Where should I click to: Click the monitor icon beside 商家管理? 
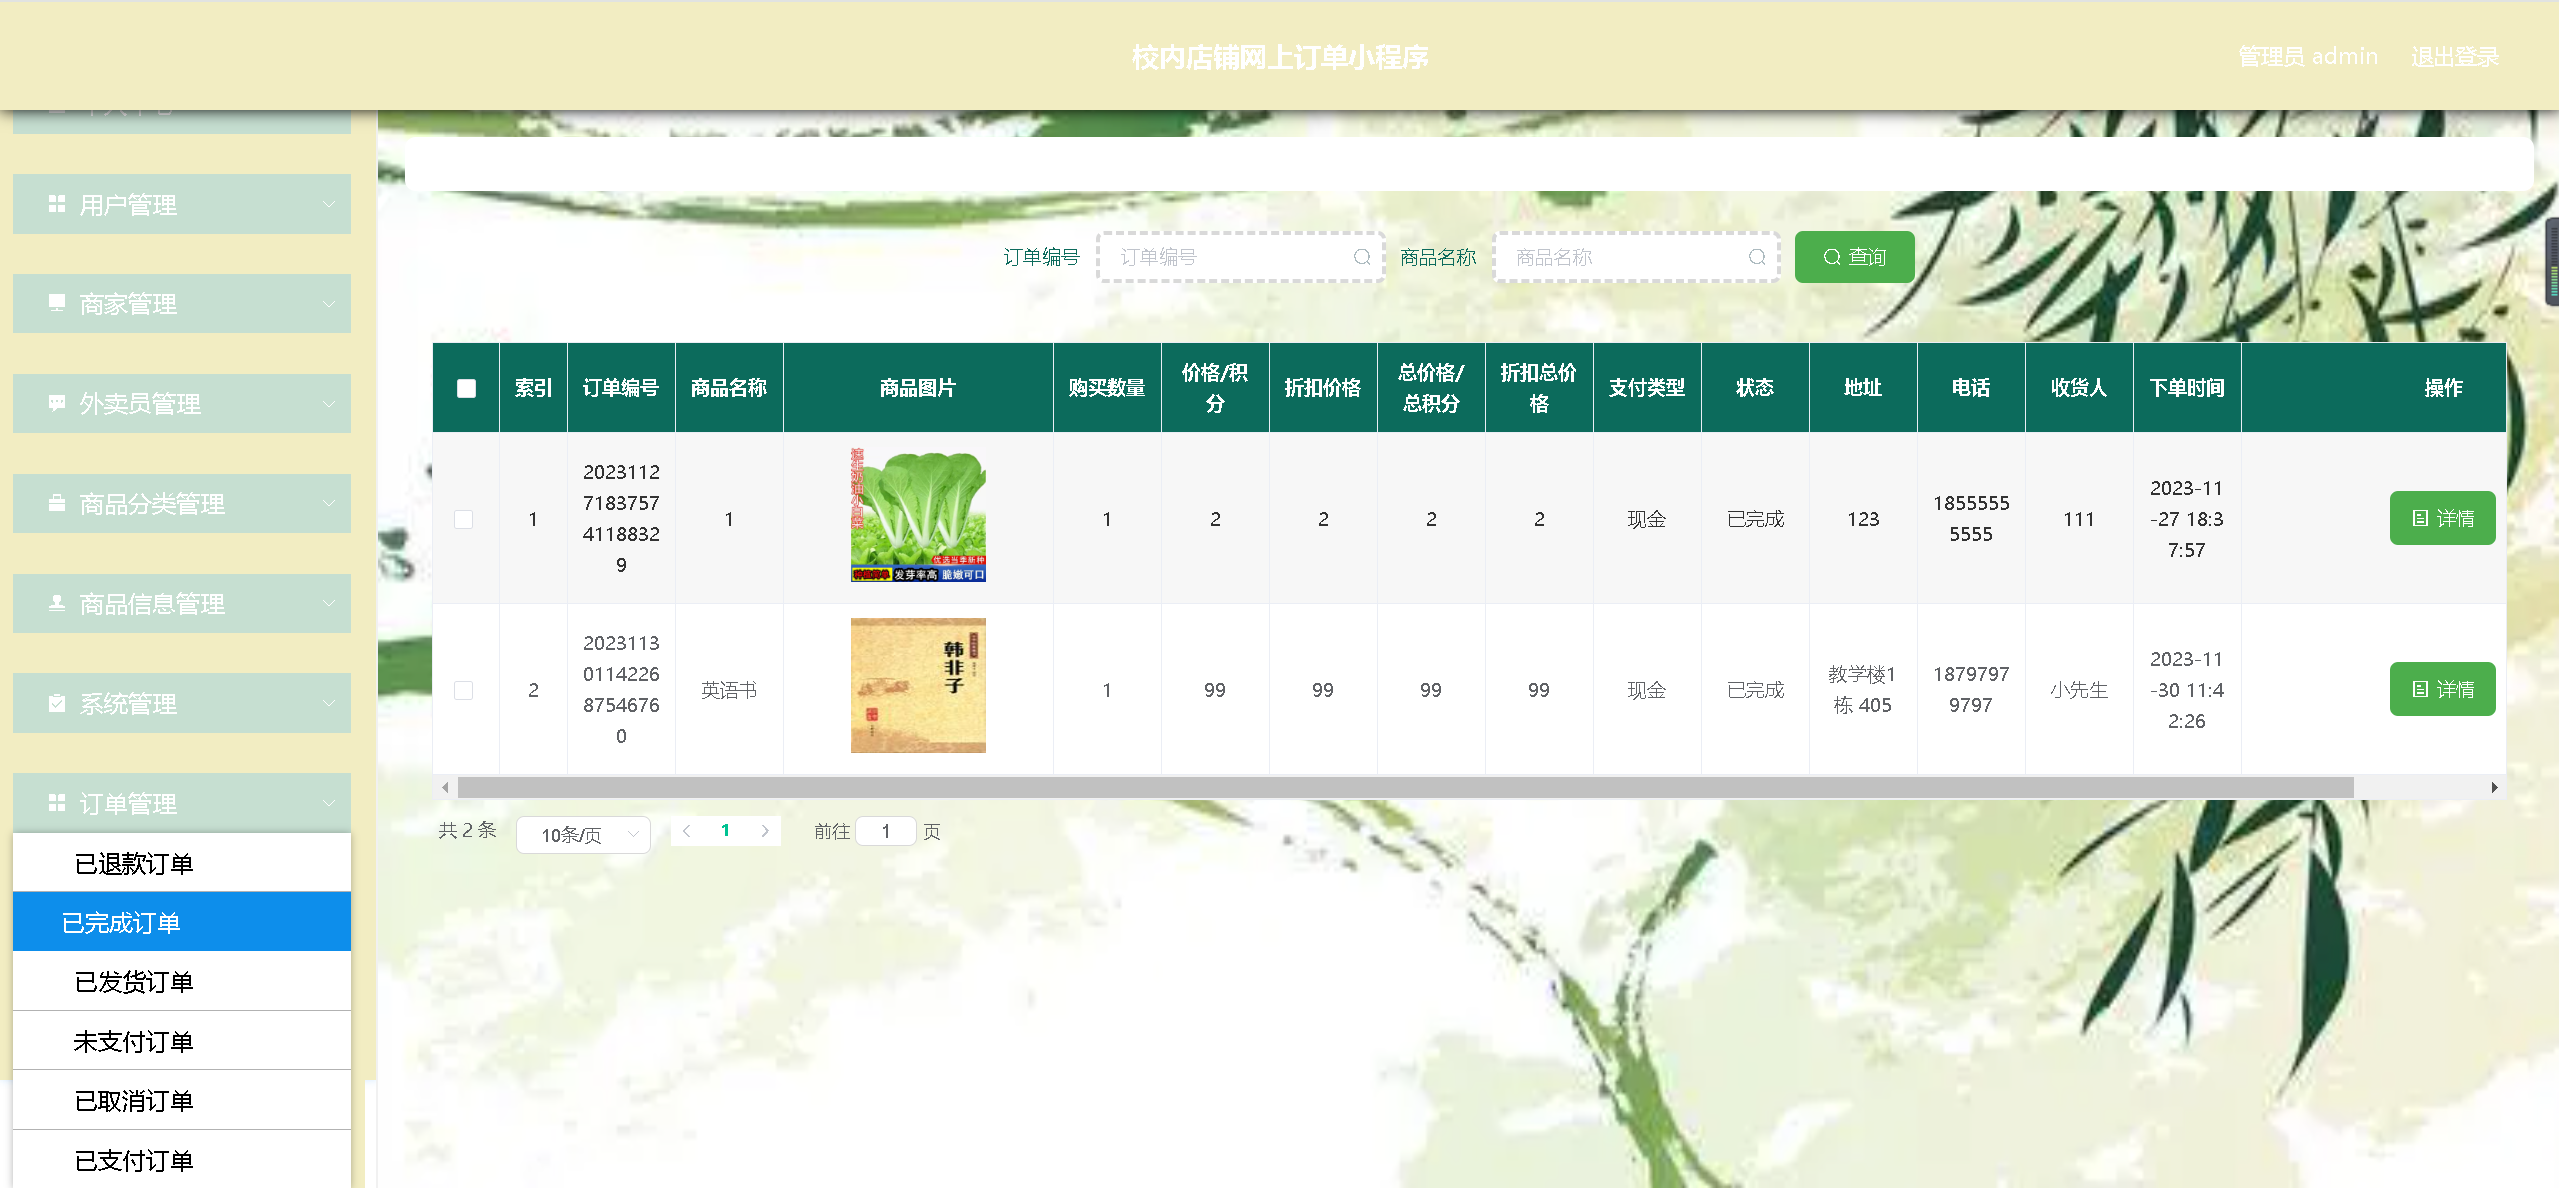click(x=57, y=303)
